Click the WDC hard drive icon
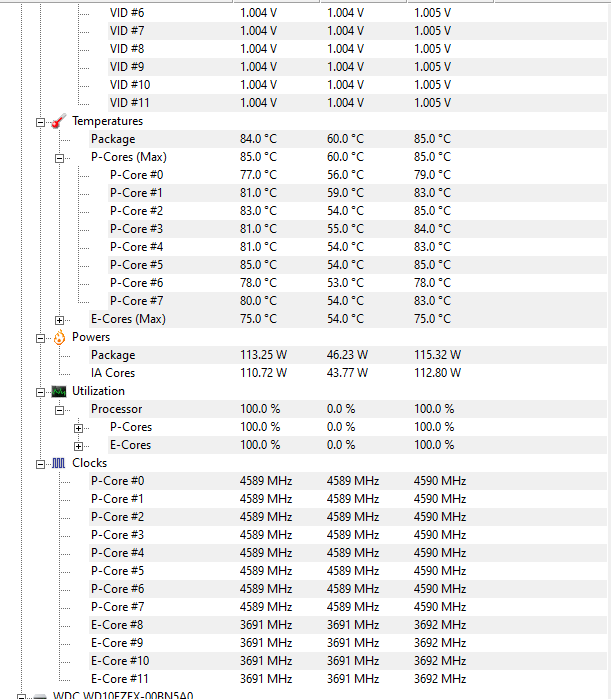This screenshot has height=699, width=611. [x=38, y=695]
